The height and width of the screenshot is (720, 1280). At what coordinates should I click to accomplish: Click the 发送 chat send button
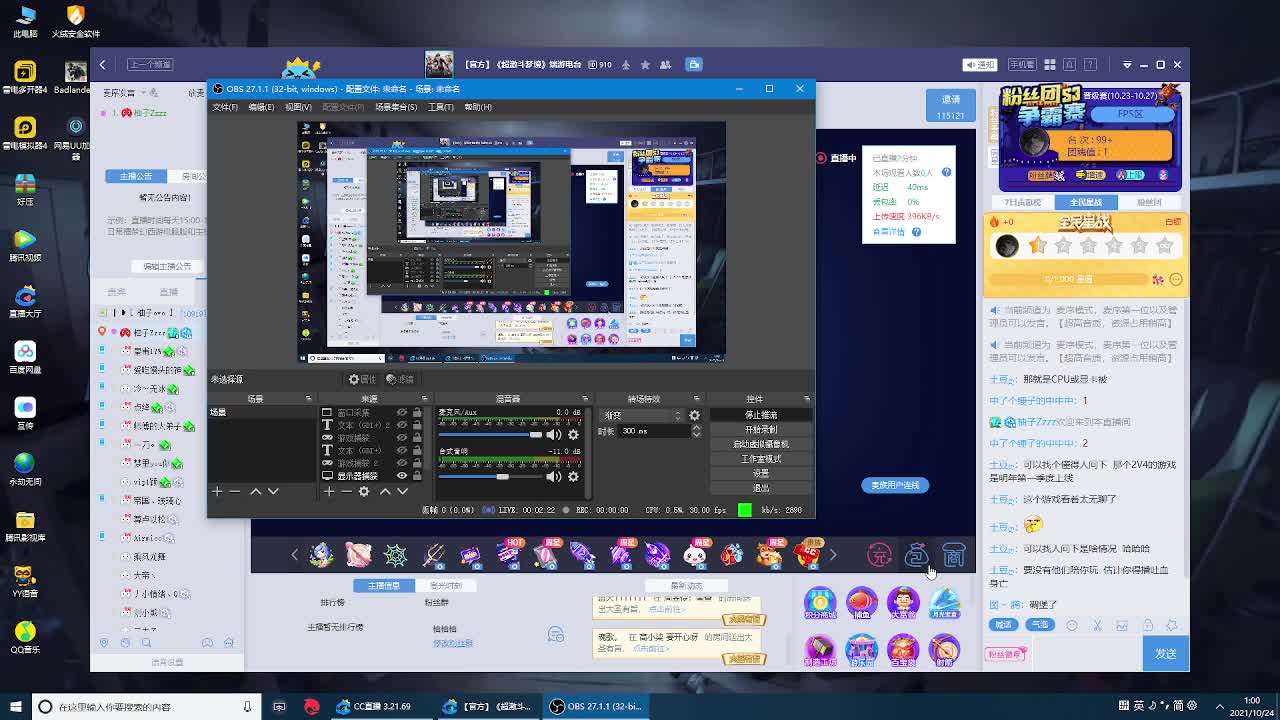[1165, 653]
